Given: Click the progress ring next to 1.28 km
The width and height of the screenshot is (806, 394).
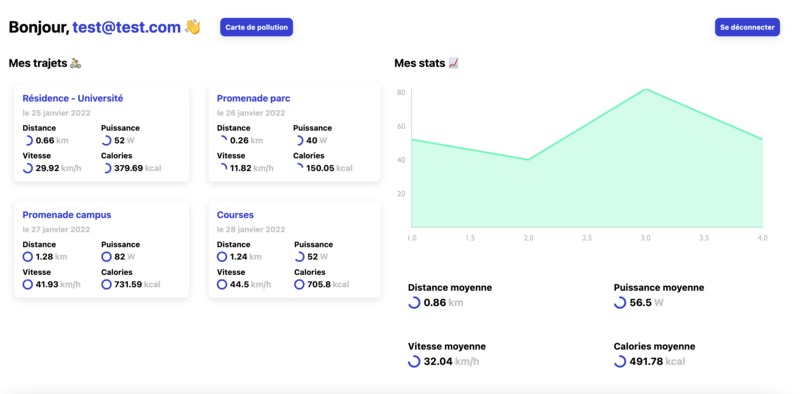Looking at the screenshot, I should click(x=28, y=257).
